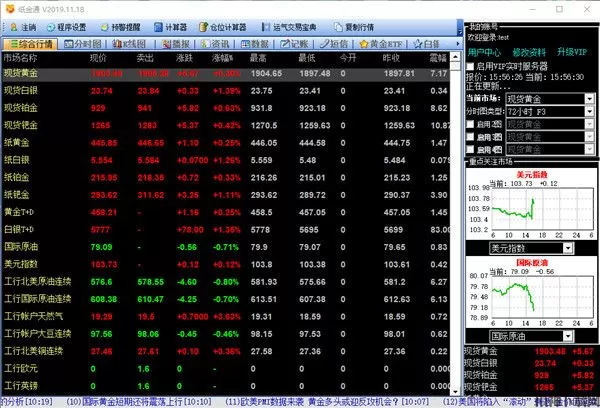
Task: Open news ticker item 欧美PMI数据来袭
Action: tap(327, 402)
